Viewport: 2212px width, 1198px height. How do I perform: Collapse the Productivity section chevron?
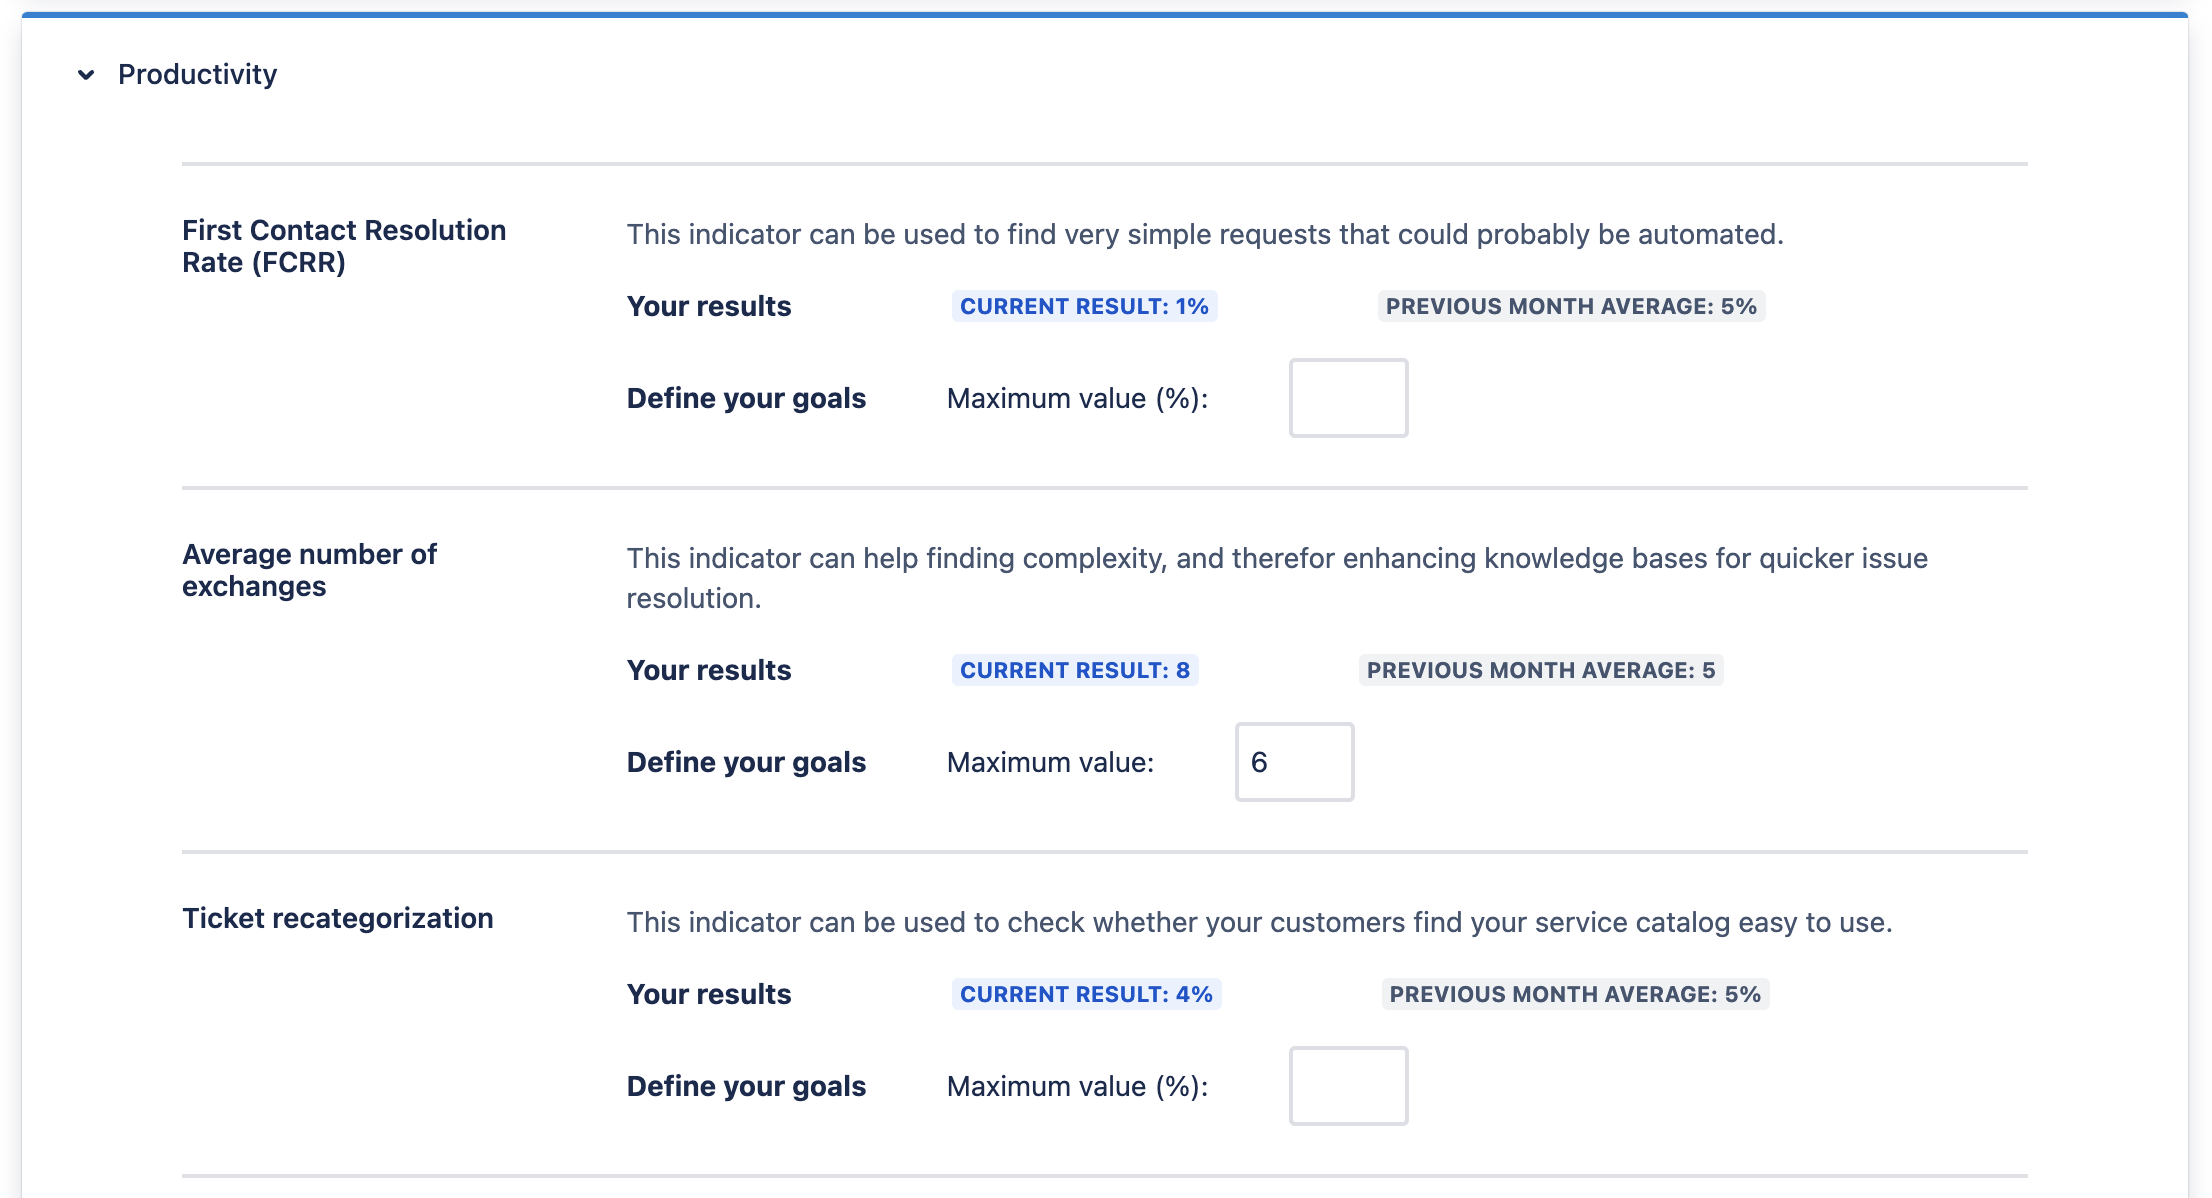[87, 75]
